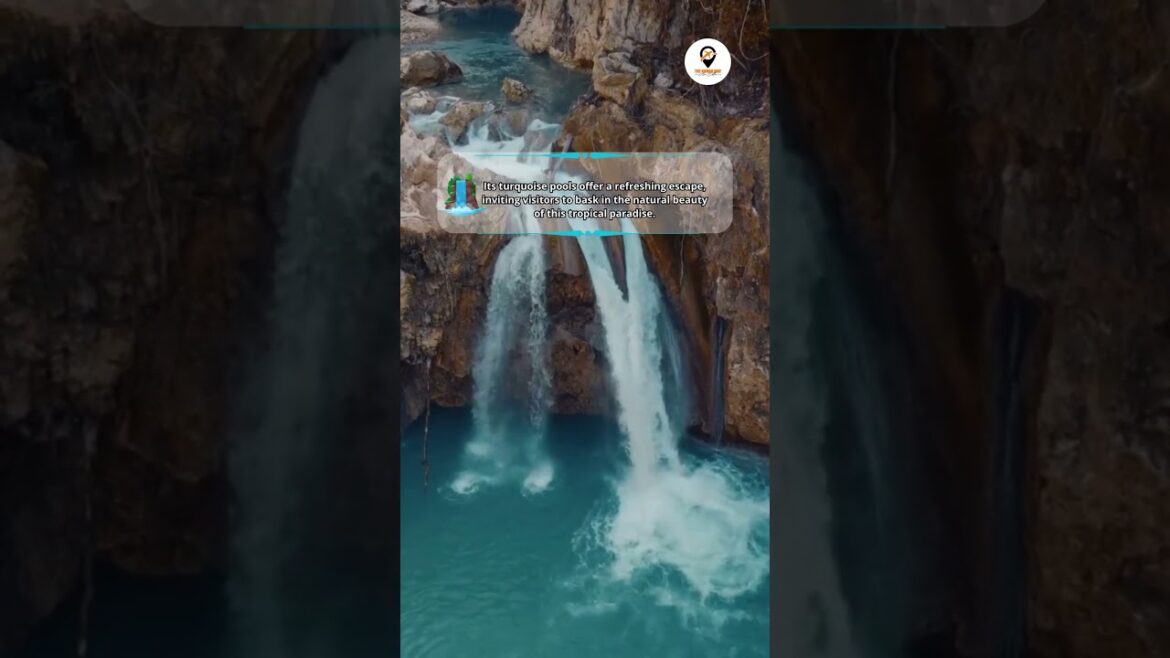The image size is (1170, 658).
Task: Click the caption line "Its turquoise pools offer a refreshing escape"
Action: pyautogui.click(x=594, y=186)
